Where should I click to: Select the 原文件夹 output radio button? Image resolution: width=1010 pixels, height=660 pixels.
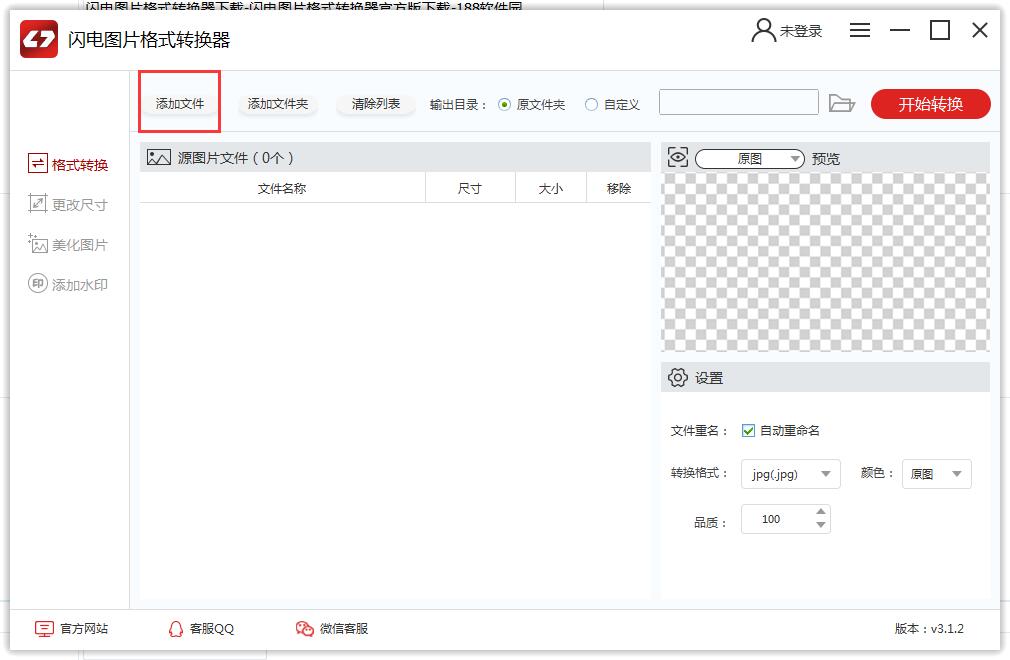point(504,104)
